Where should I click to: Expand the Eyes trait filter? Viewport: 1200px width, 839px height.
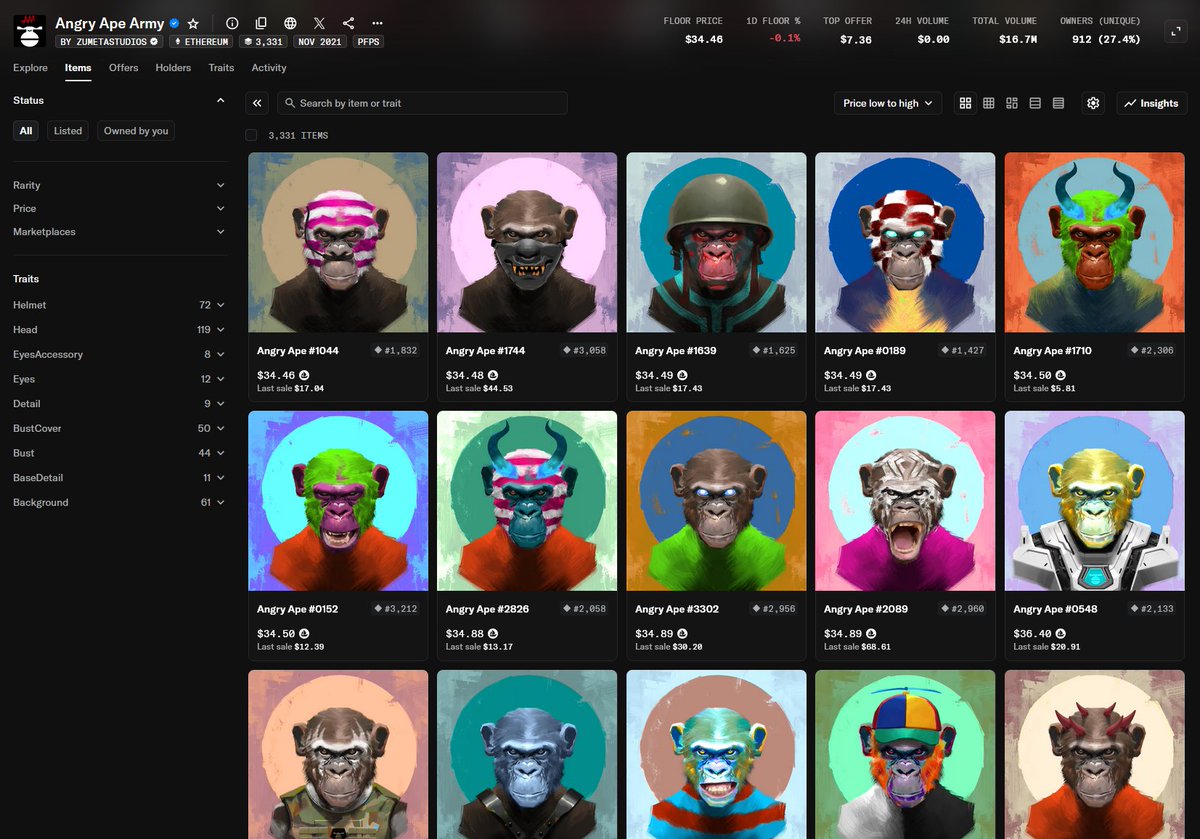[x=120, y=379]
